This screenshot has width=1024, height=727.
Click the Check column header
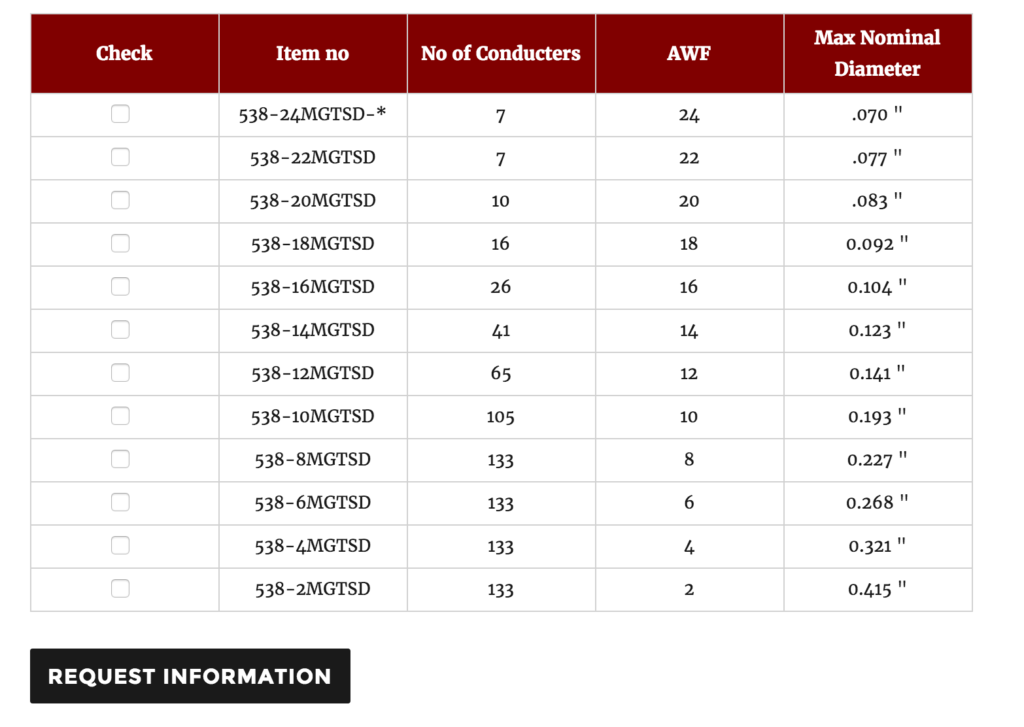(x=124, y=53)
